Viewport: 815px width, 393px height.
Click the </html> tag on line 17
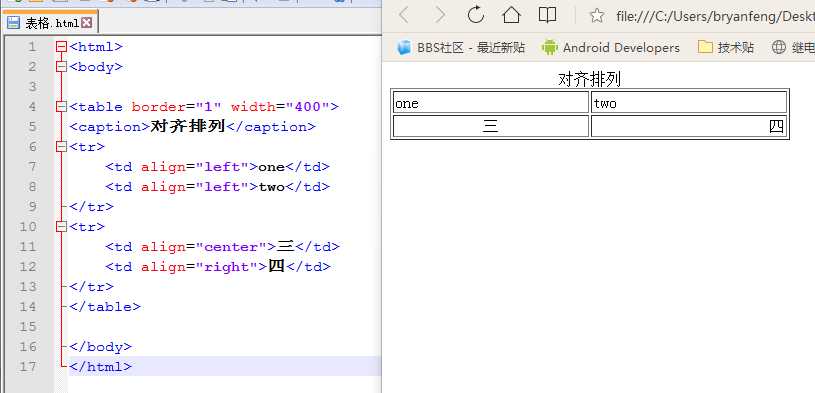(100, 366)
